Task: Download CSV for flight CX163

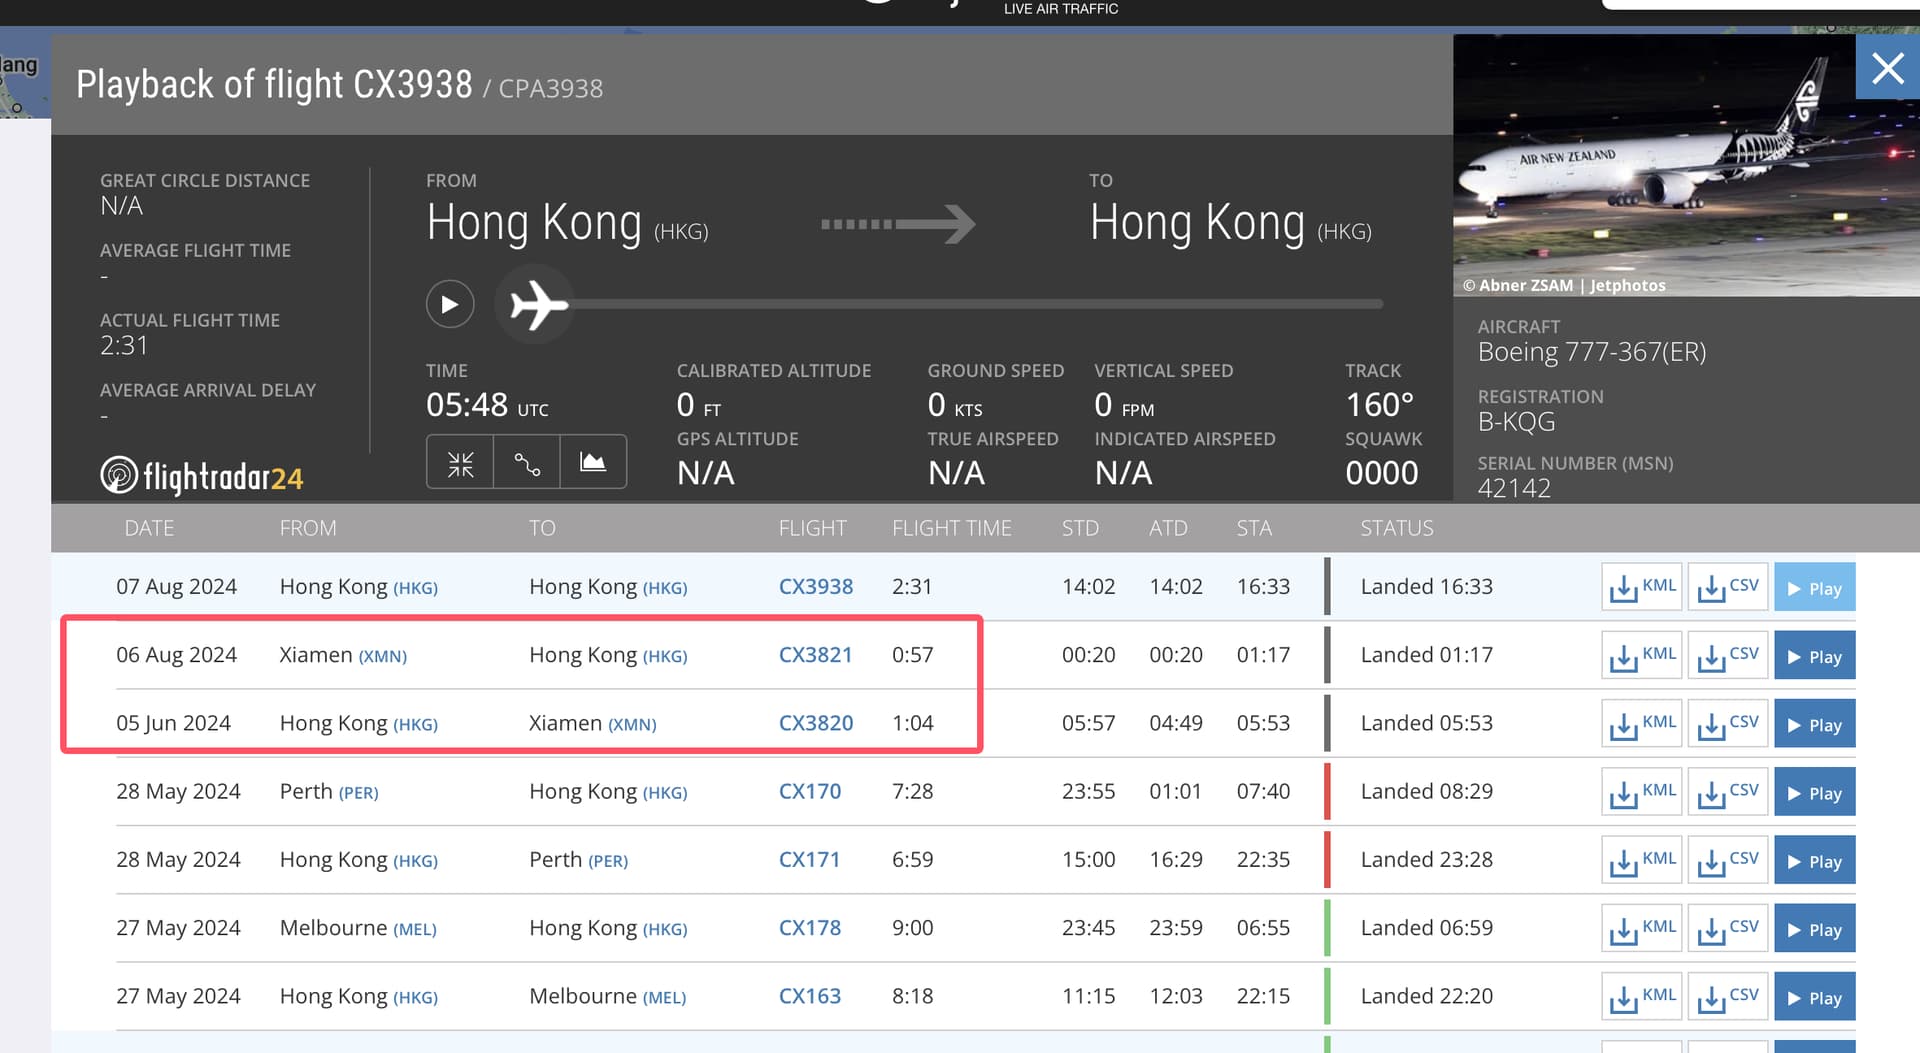Action: (1728, 997)
